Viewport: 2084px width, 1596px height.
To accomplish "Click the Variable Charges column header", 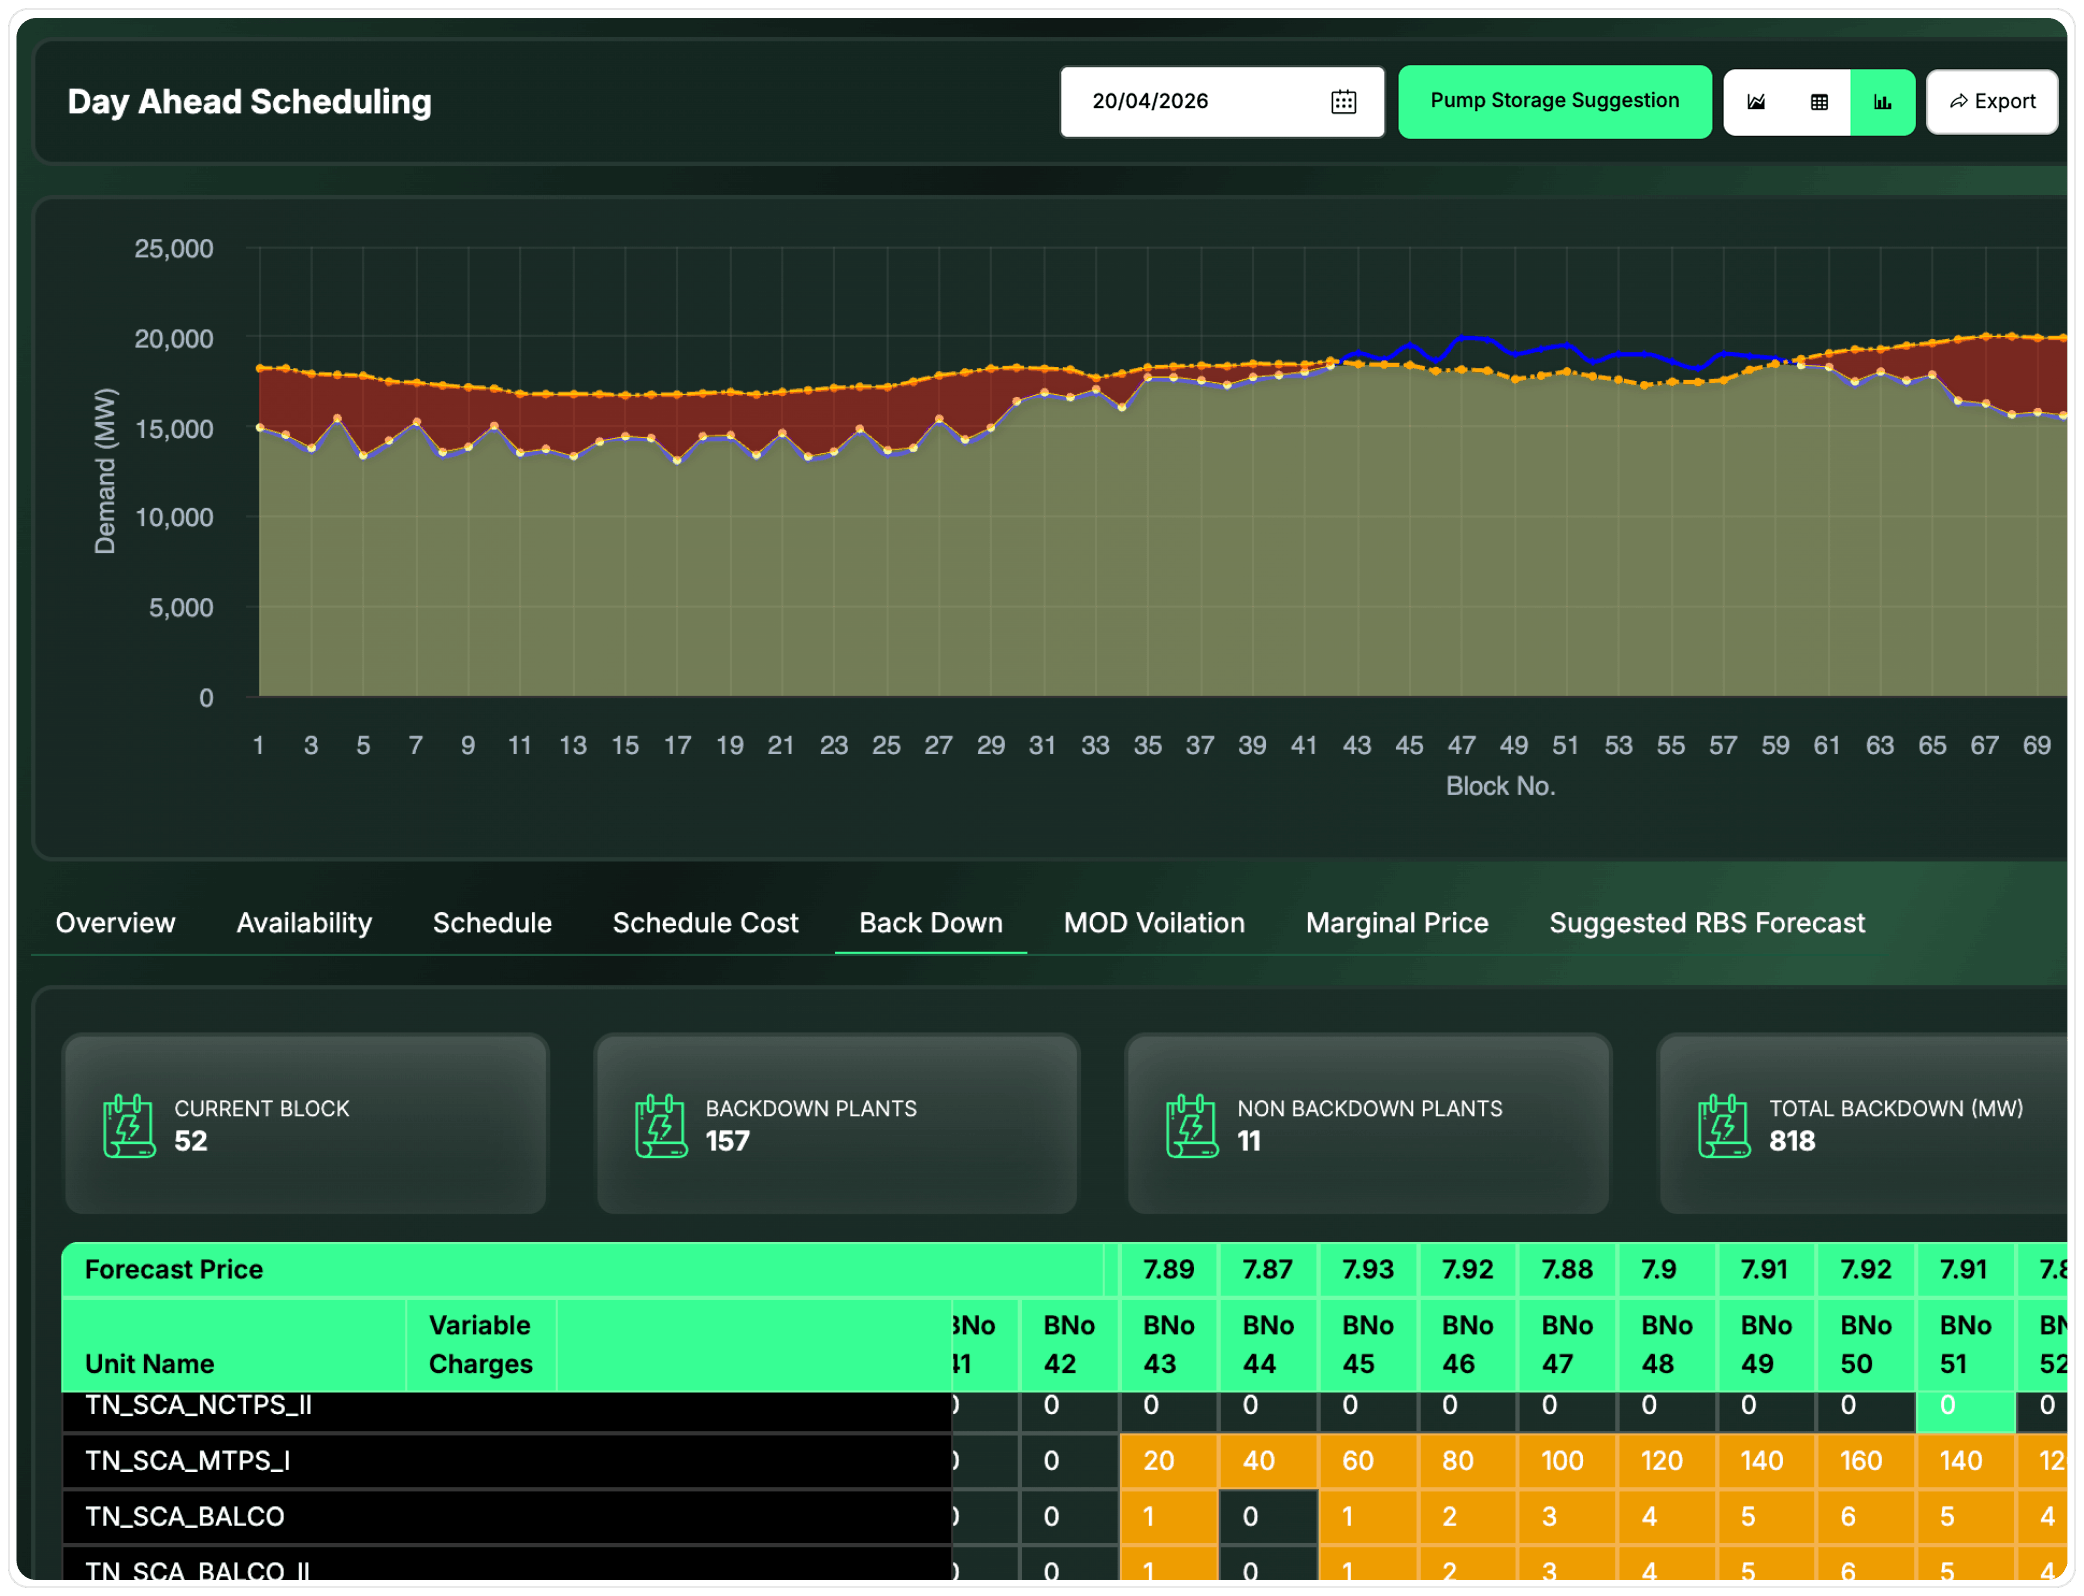I will click(481, 1344).
